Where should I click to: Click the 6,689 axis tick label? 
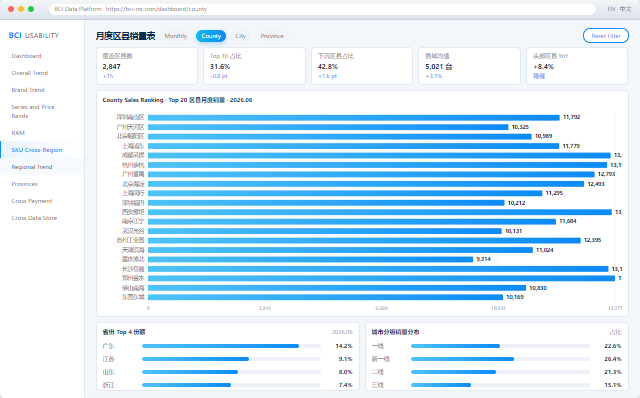click(x=381, y=308)
